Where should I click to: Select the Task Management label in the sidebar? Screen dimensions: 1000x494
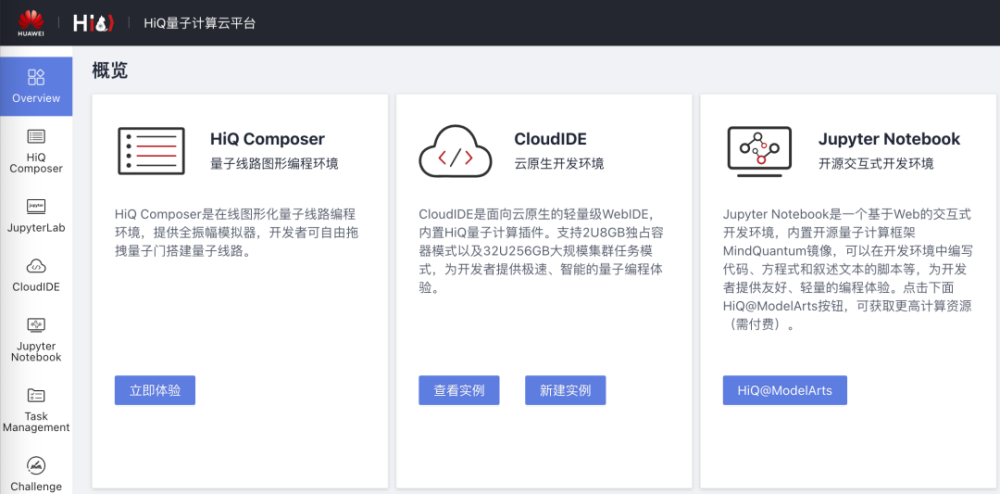(x=36, y=422)
